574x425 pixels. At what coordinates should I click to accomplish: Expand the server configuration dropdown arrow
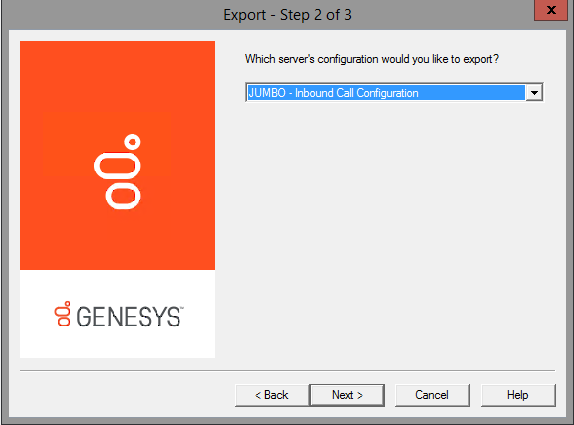534,93
